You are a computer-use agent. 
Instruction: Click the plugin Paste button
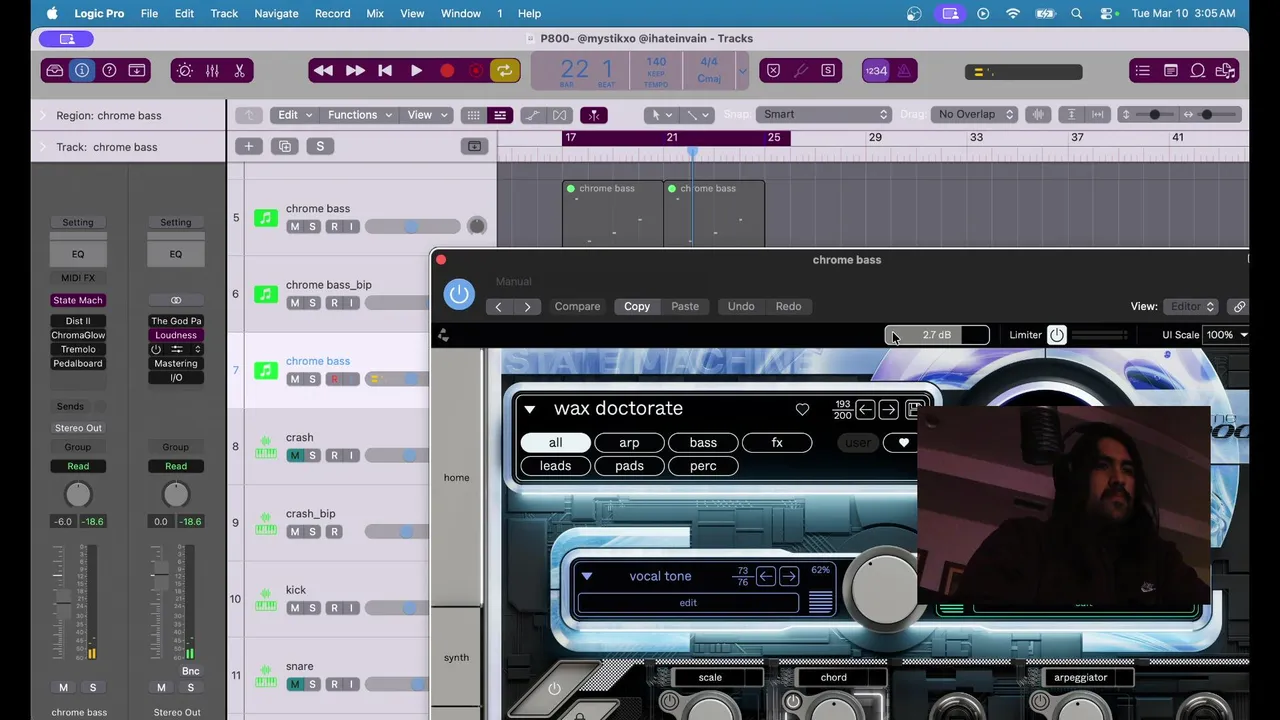[685, 306]
